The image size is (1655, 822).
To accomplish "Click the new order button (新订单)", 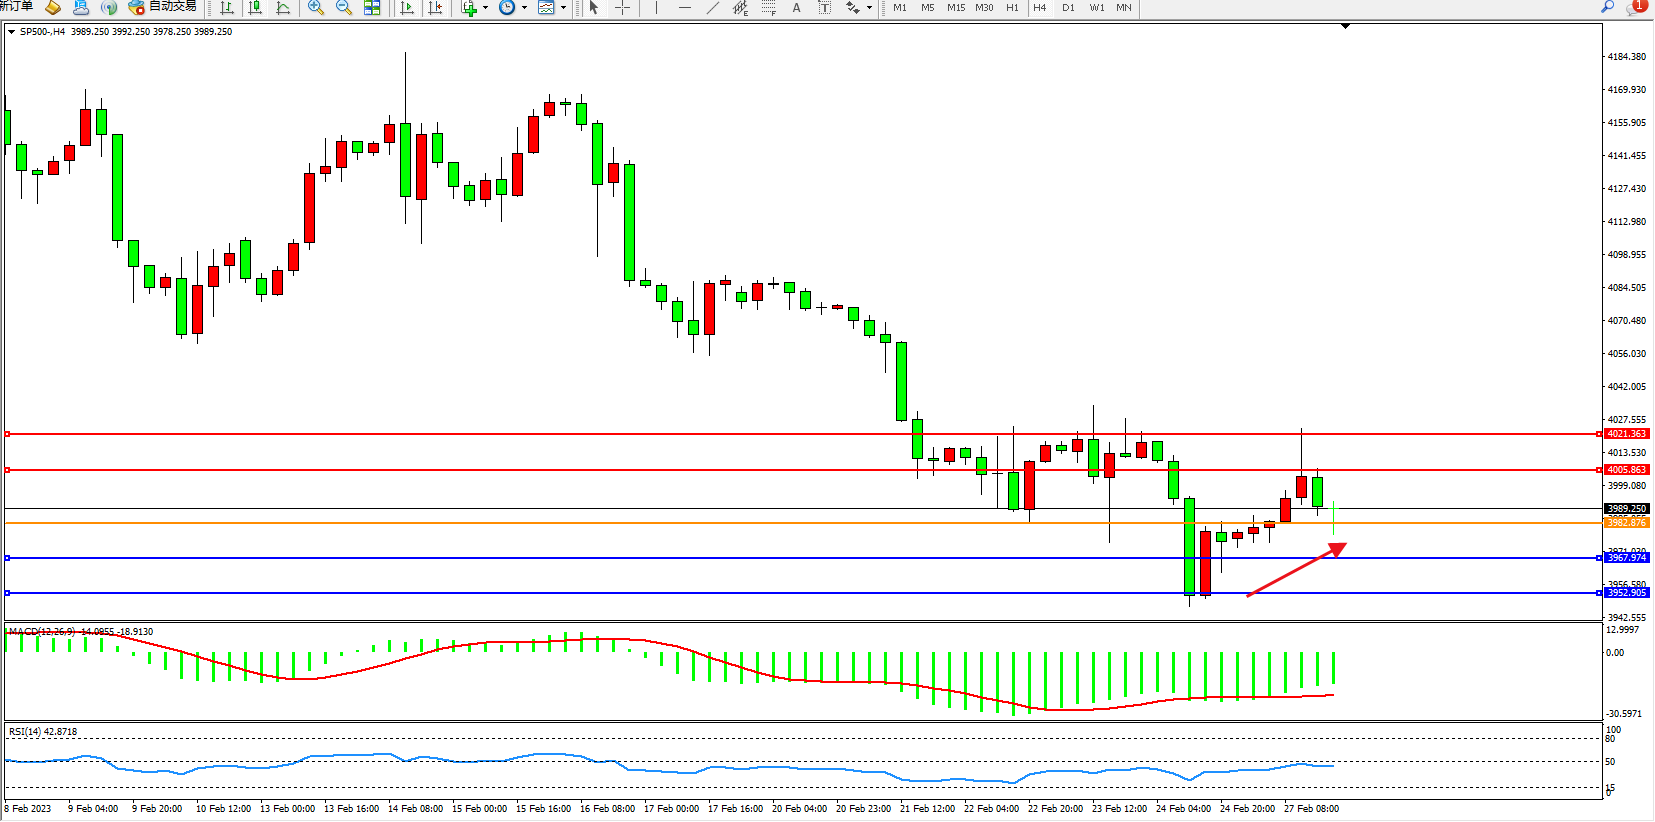I will [16, 7].
